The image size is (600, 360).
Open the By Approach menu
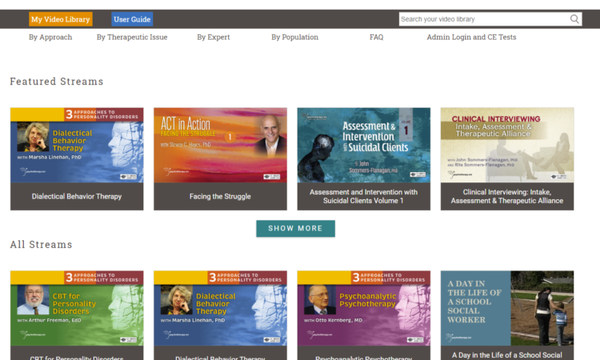[x=50, y=37]
